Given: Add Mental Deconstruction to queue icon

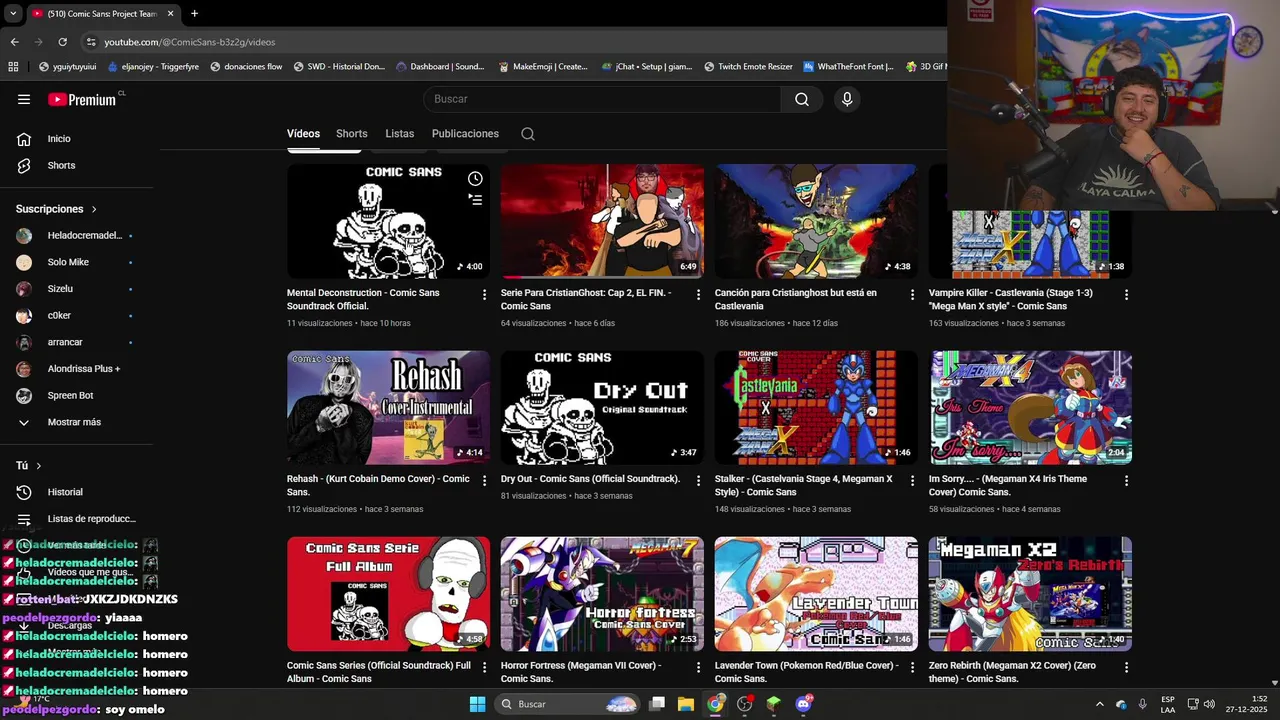Looking at the screenshot, I should click(475, 199).
